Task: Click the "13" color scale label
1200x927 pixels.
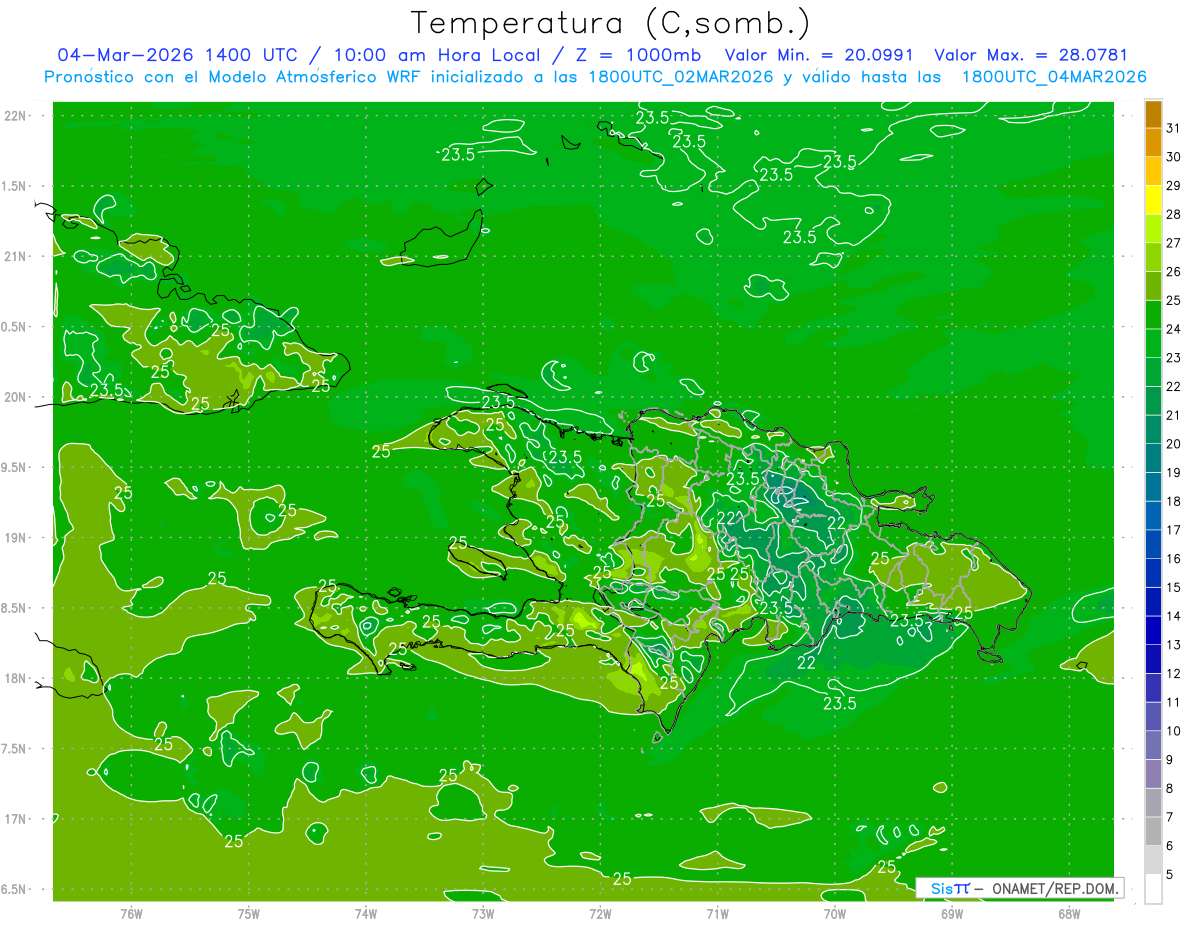Action: click(x=1174, y=645)
